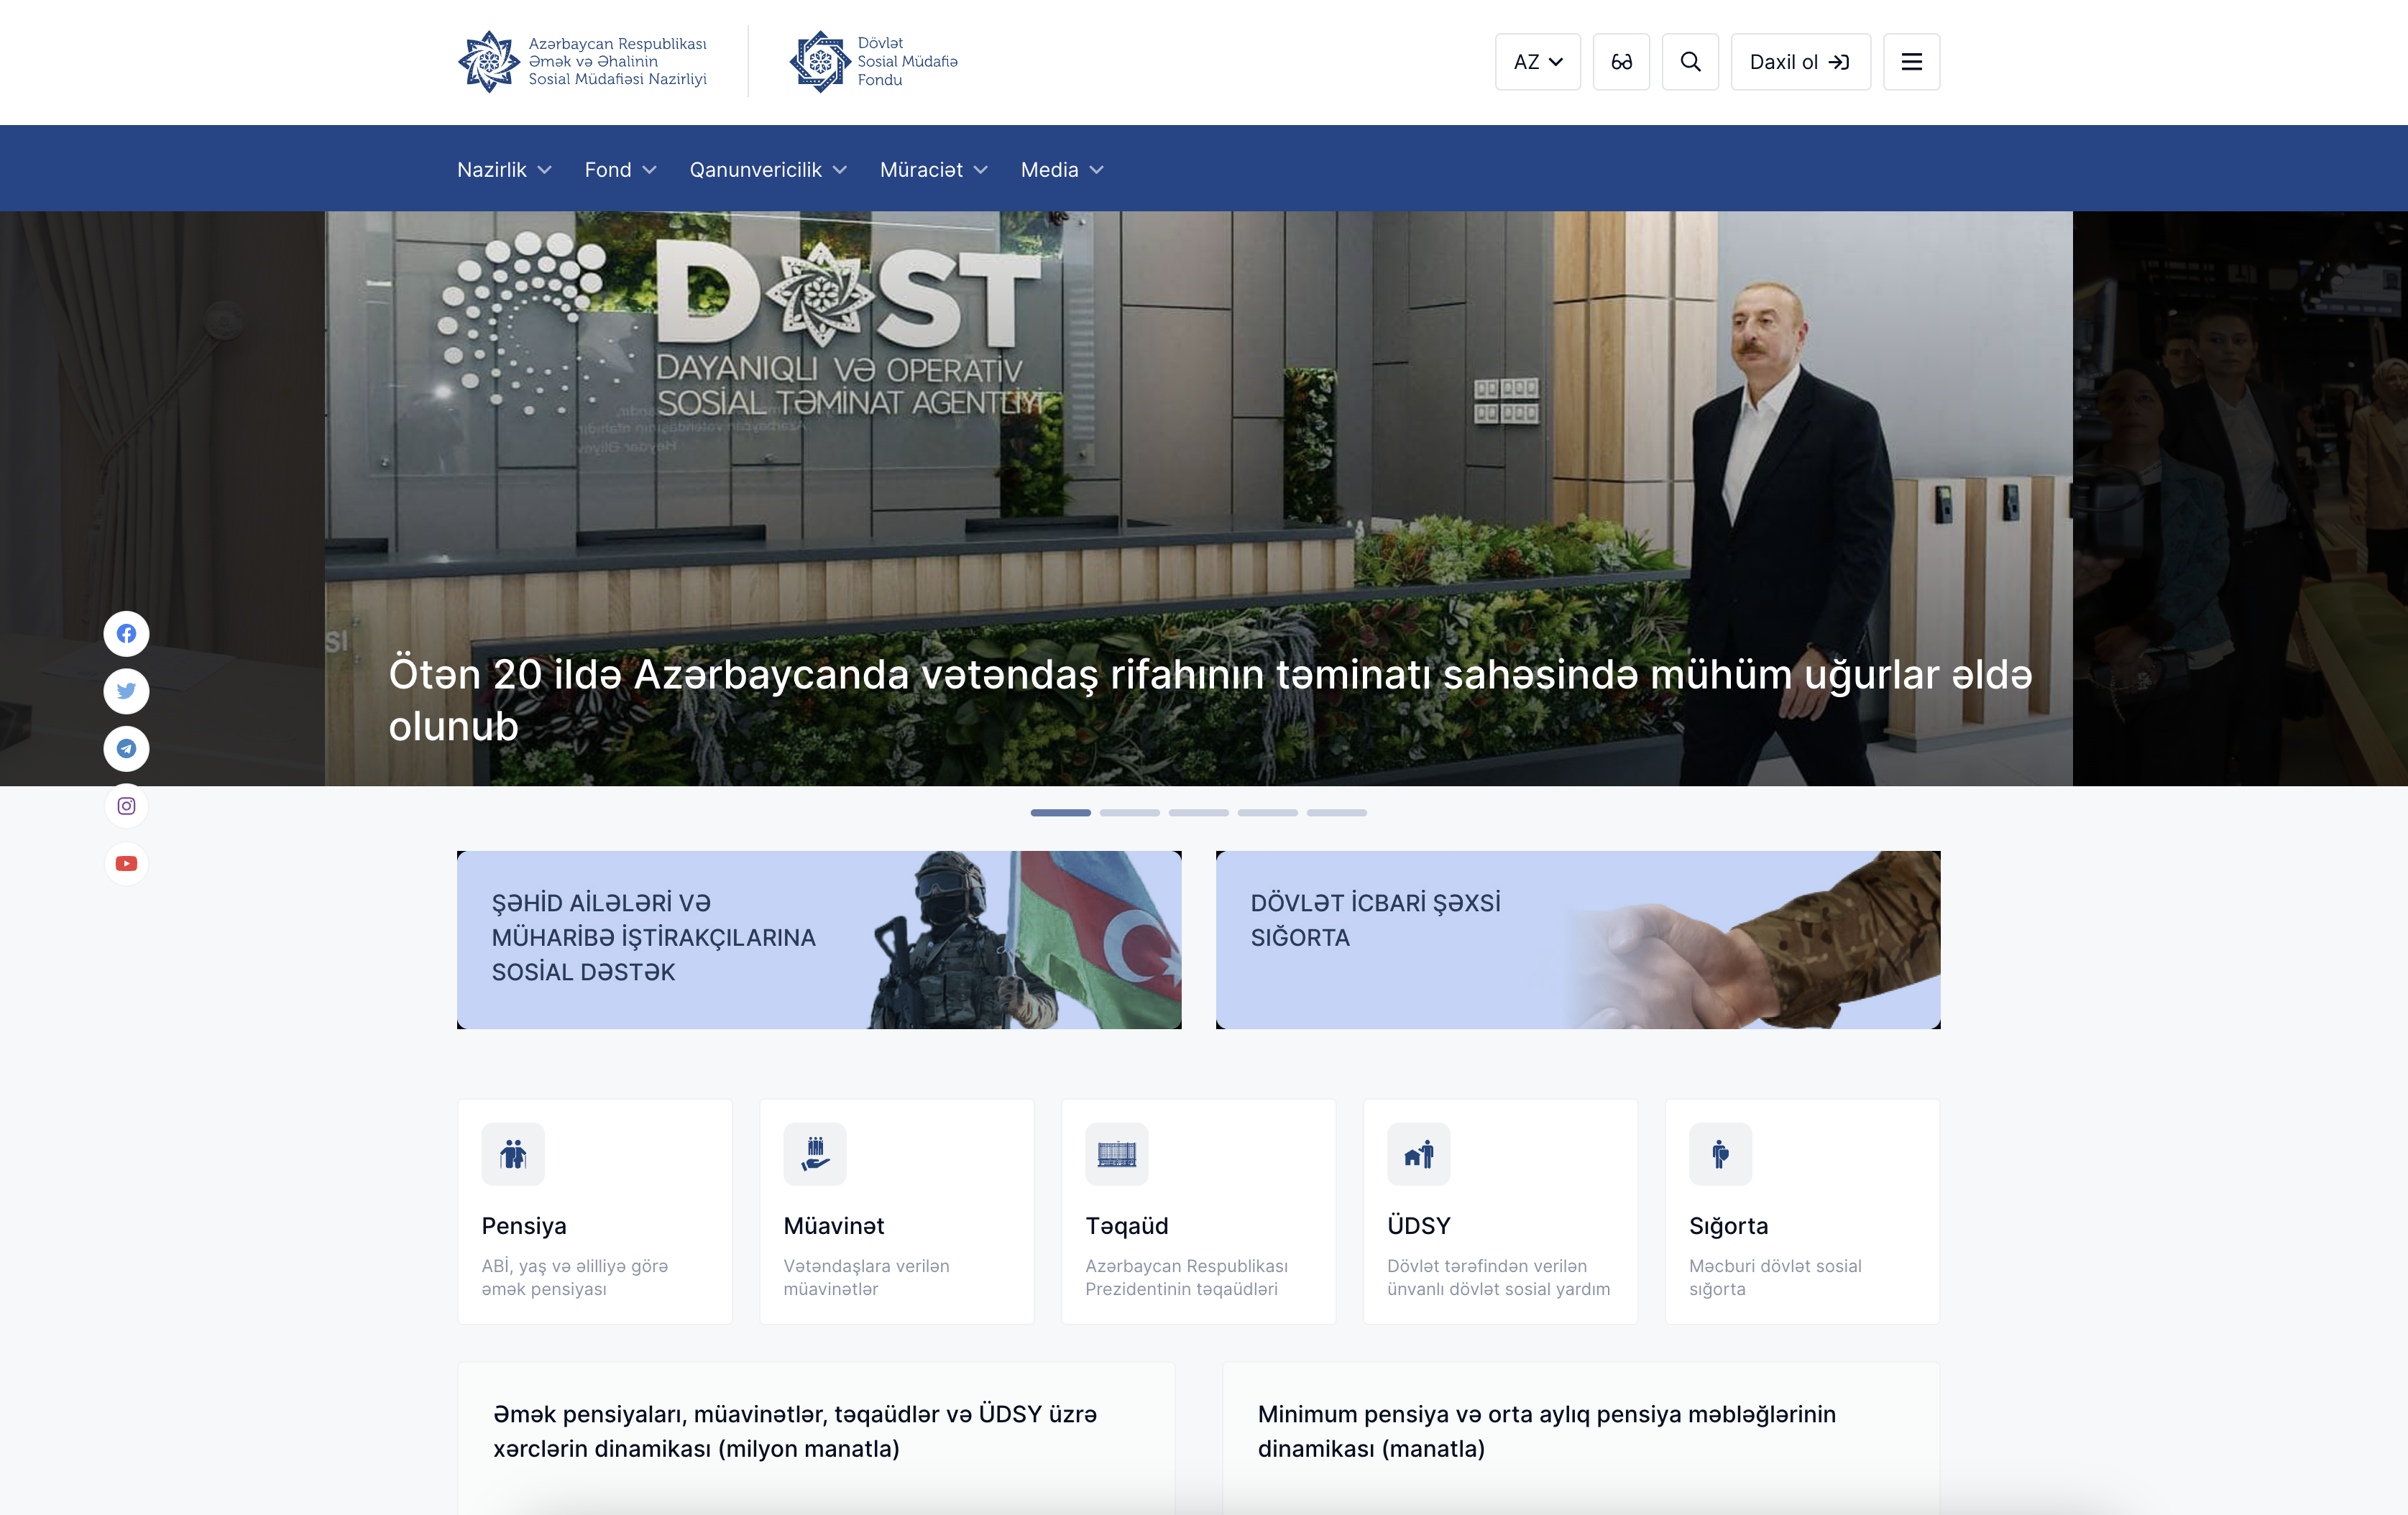The width and height of the screenshot is (2408, 1515).
Task: Go to second carousel slide indicator
Action: click(1129, 813)
